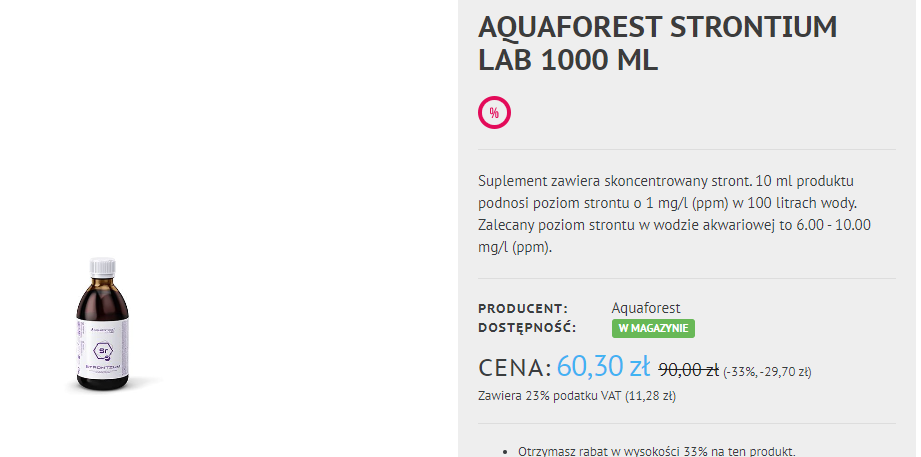This screenshot has width=921, height=457.
Task: Click the Otrzymasz rabat 33% bullet text
Action: (x=656, y=451)
